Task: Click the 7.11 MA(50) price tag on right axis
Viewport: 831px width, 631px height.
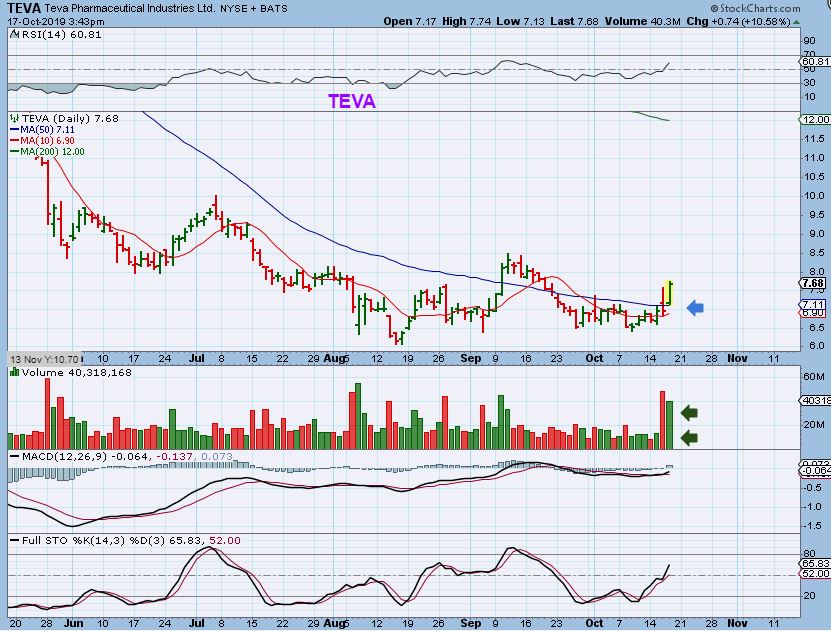Action: pyautogui.click(x=813, y=305)
